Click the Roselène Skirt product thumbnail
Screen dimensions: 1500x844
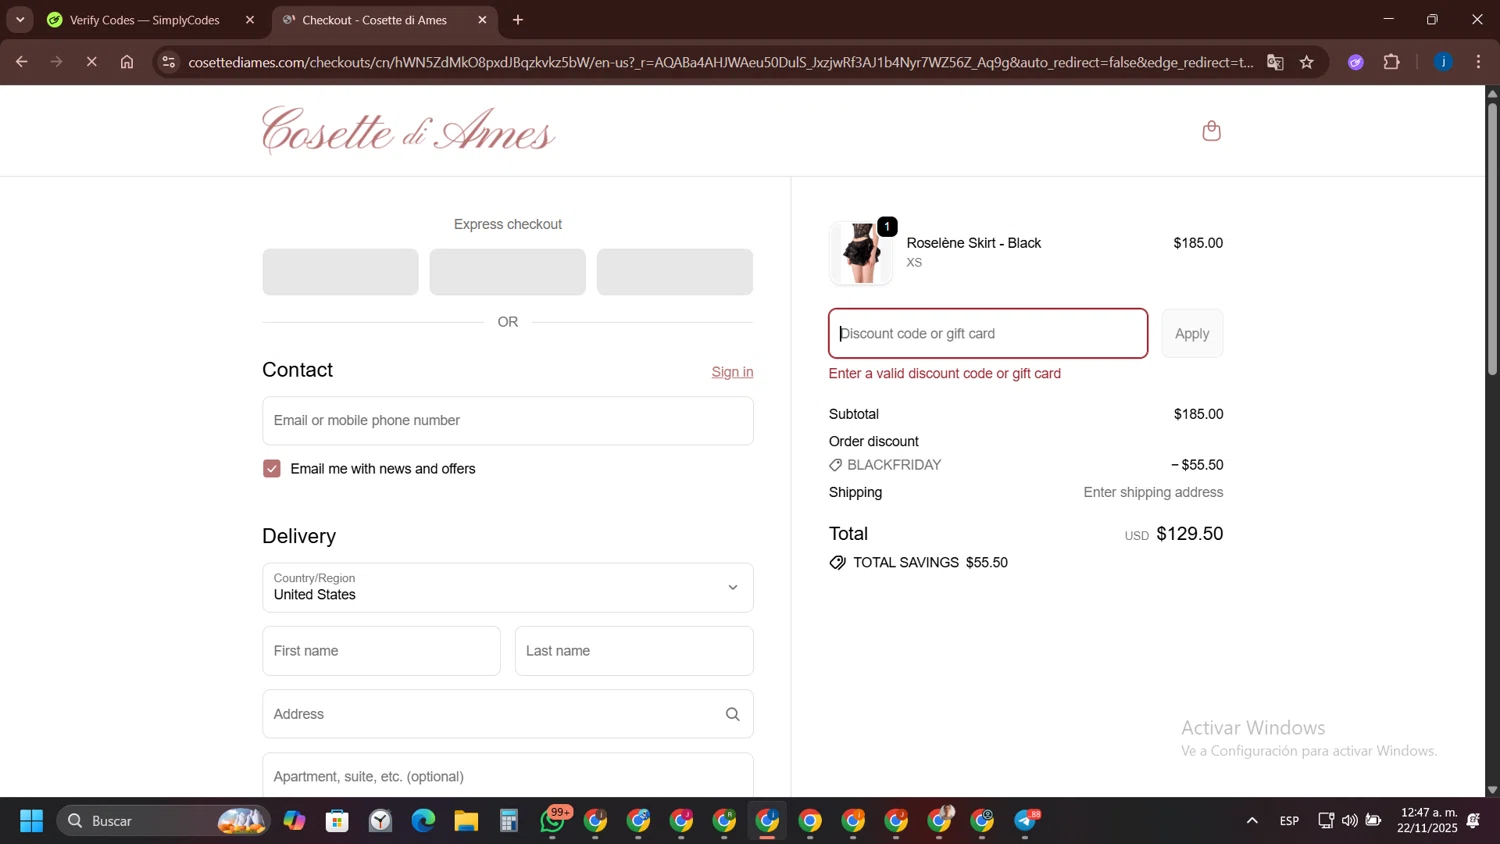click(861, 253)
